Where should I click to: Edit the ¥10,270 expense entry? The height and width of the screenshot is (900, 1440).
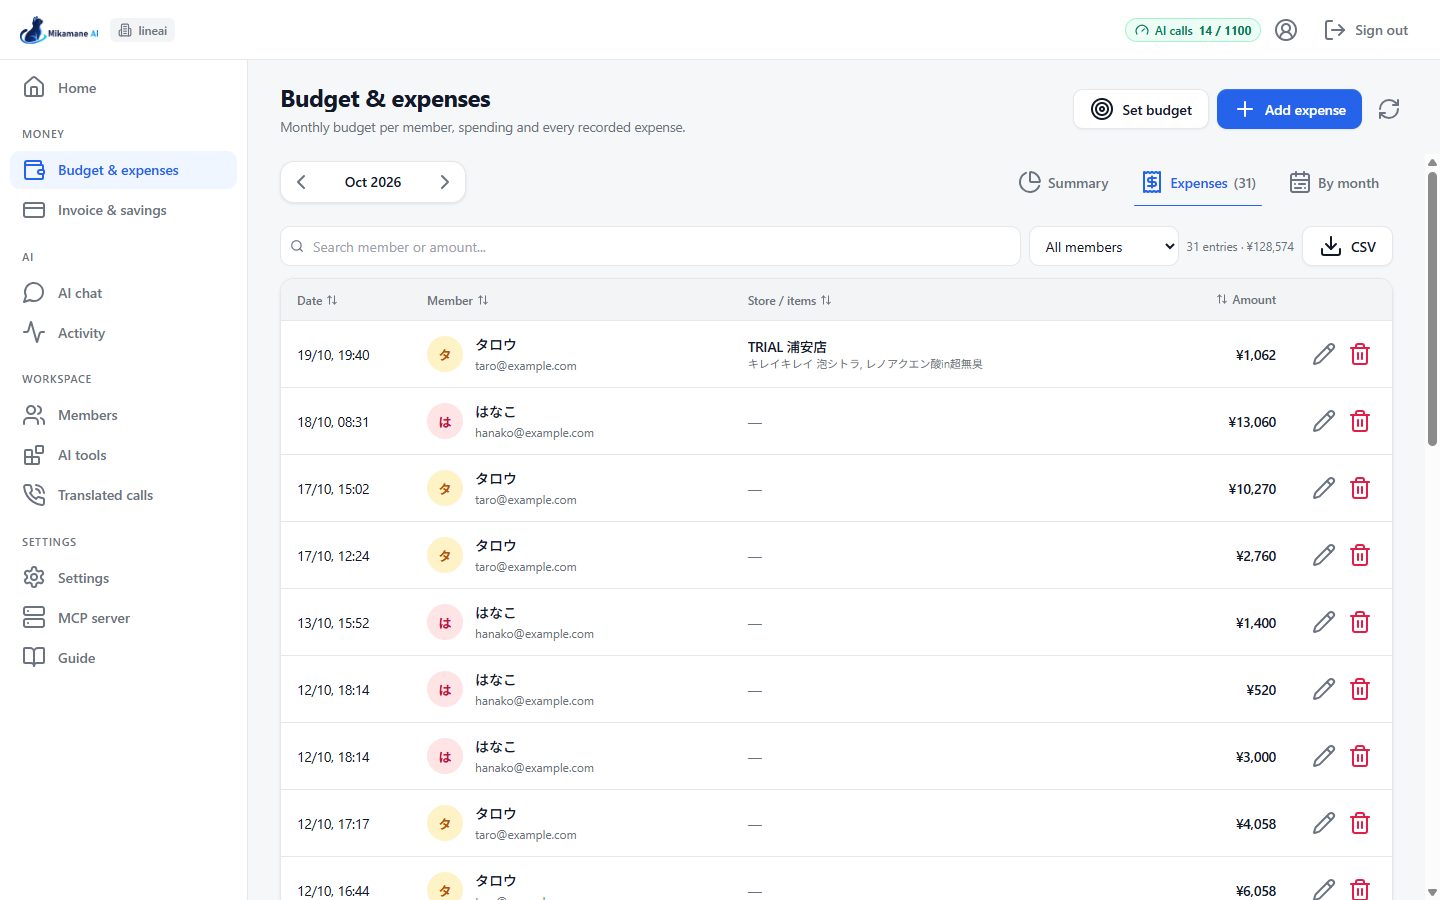[1324, 488]
